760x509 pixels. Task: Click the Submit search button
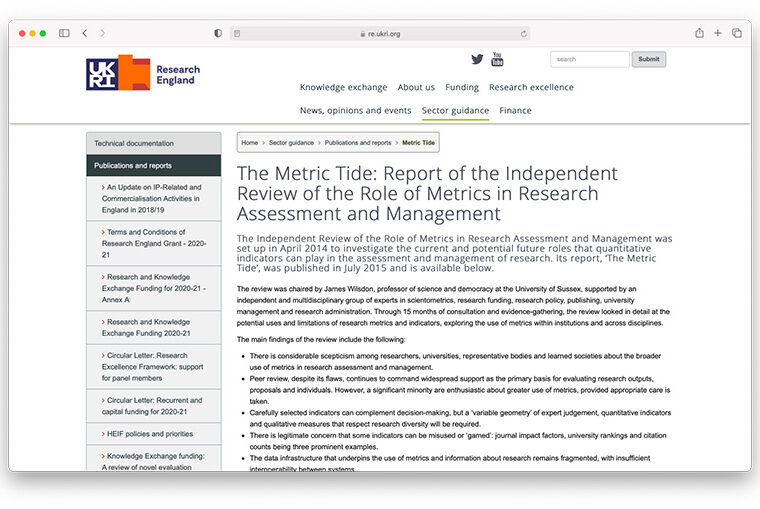tap(649, 59)
